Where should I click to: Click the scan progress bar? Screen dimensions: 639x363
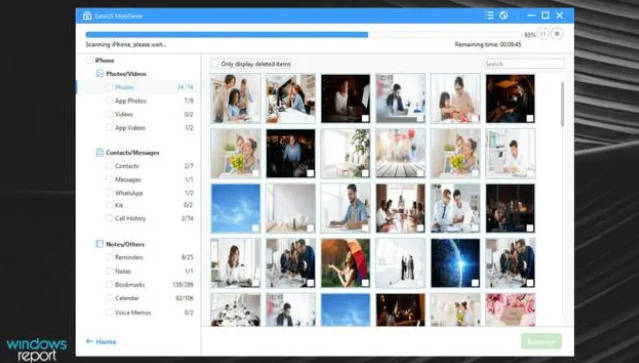[304, 35]
